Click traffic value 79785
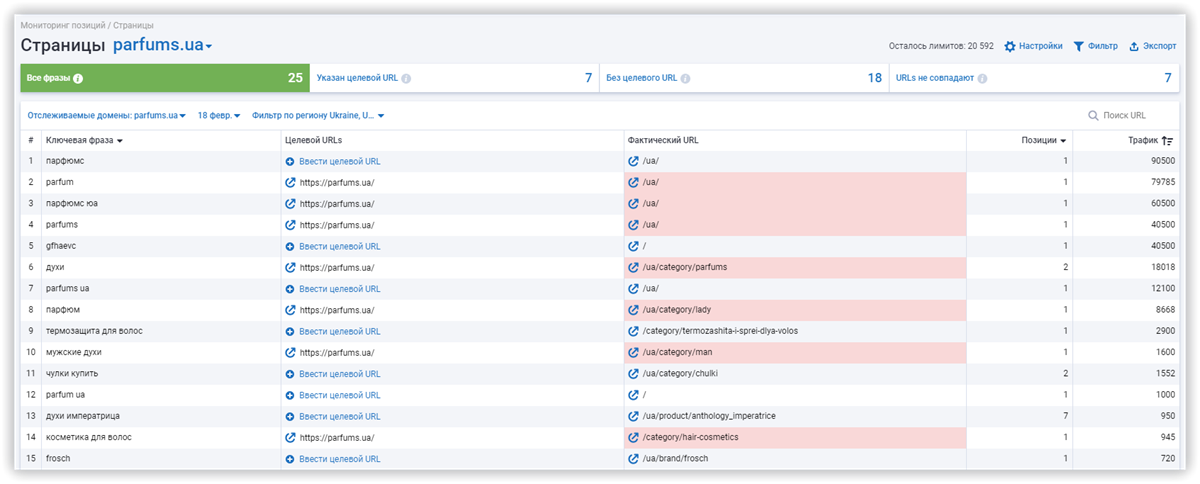Image resolution: width=1200 pixels, height=484 pixels. pos(1162,182)
